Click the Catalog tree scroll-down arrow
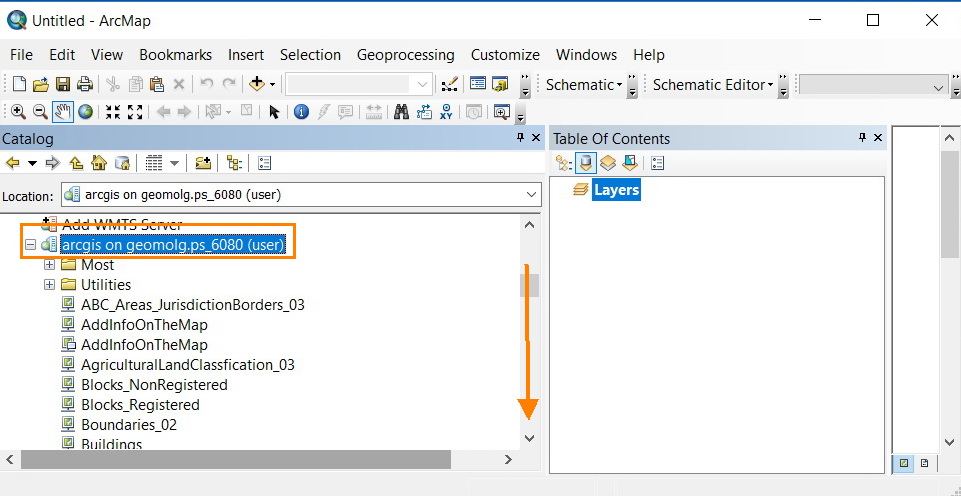The height and width of the screenshot is (496, 961). pos(530,438)
